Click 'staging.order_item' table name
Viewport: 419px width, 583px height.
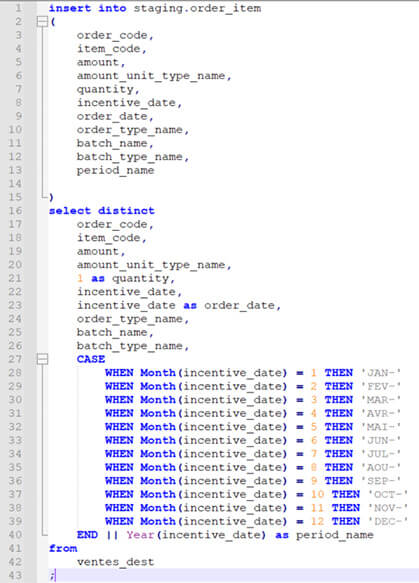coord(197,8)
